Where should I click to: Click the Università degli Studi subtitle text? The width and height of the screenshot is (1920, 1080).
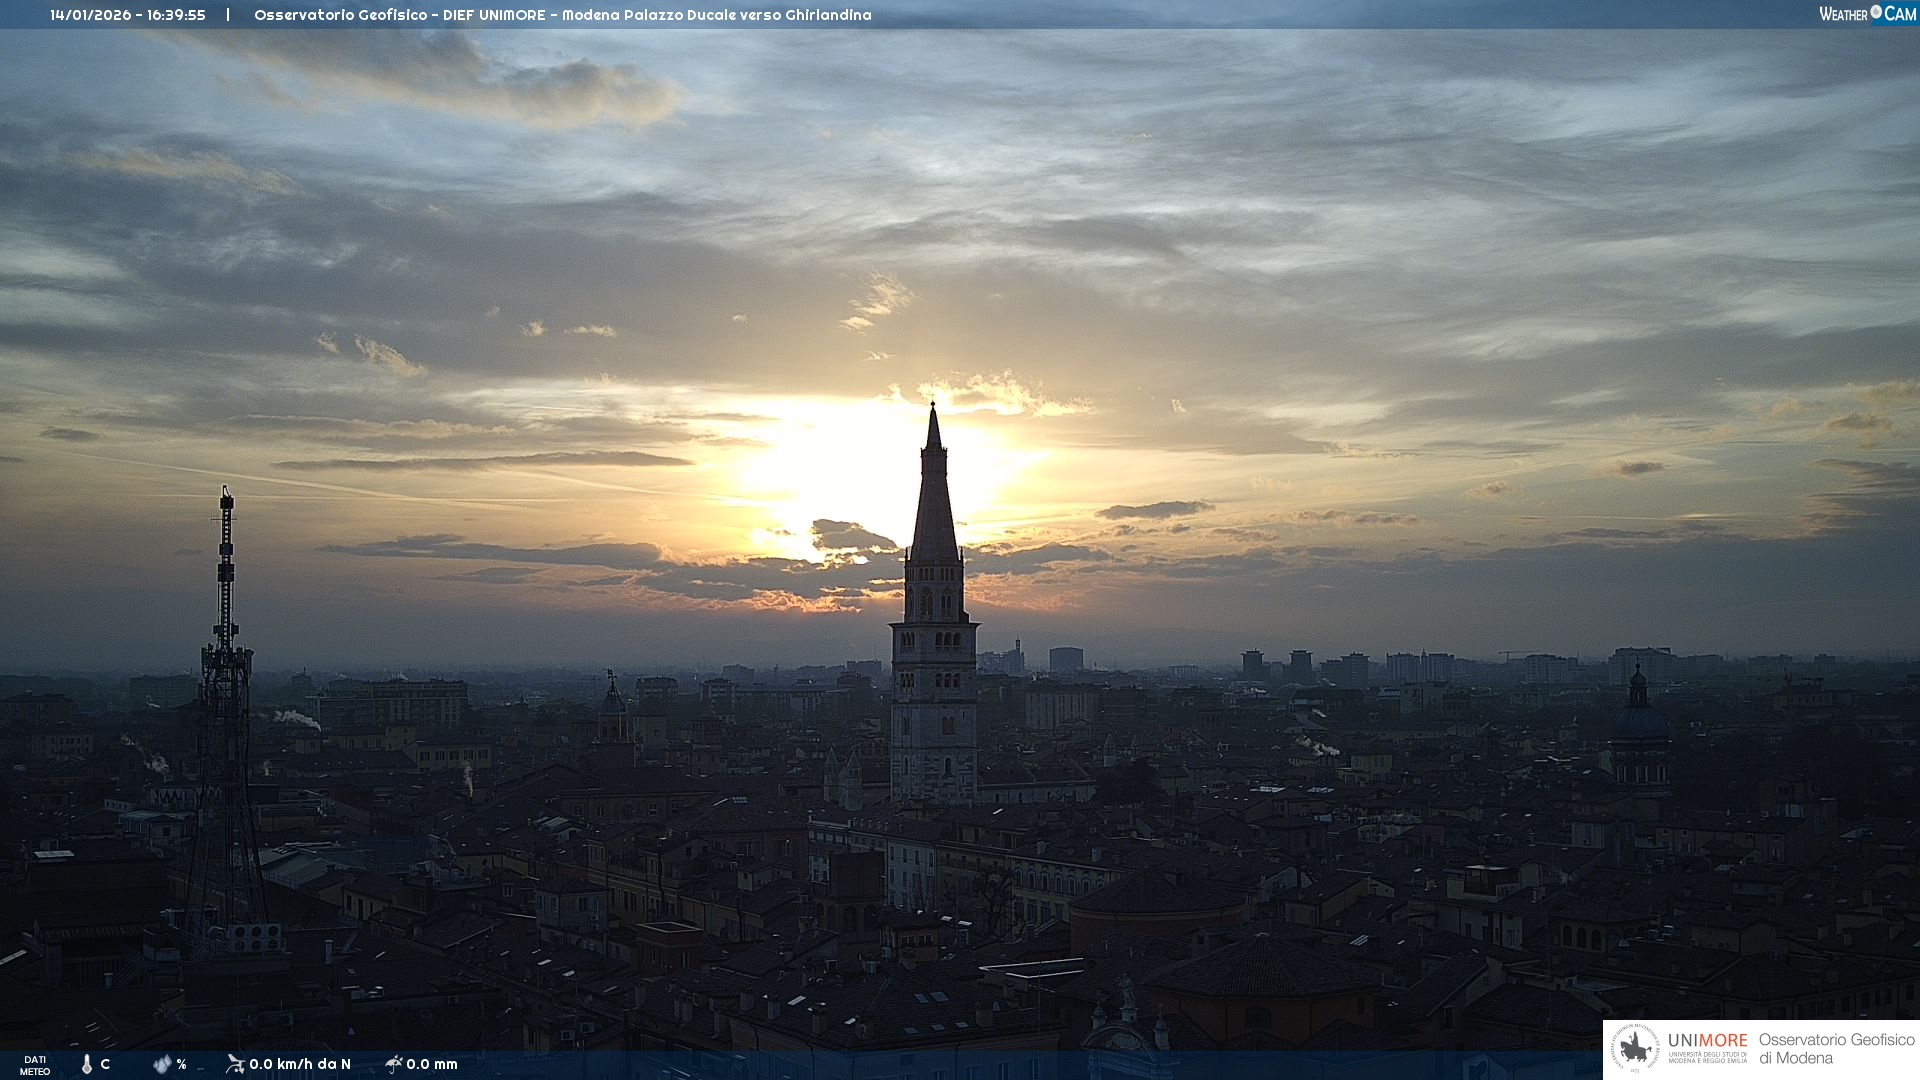click(x=1707, y=1057)
